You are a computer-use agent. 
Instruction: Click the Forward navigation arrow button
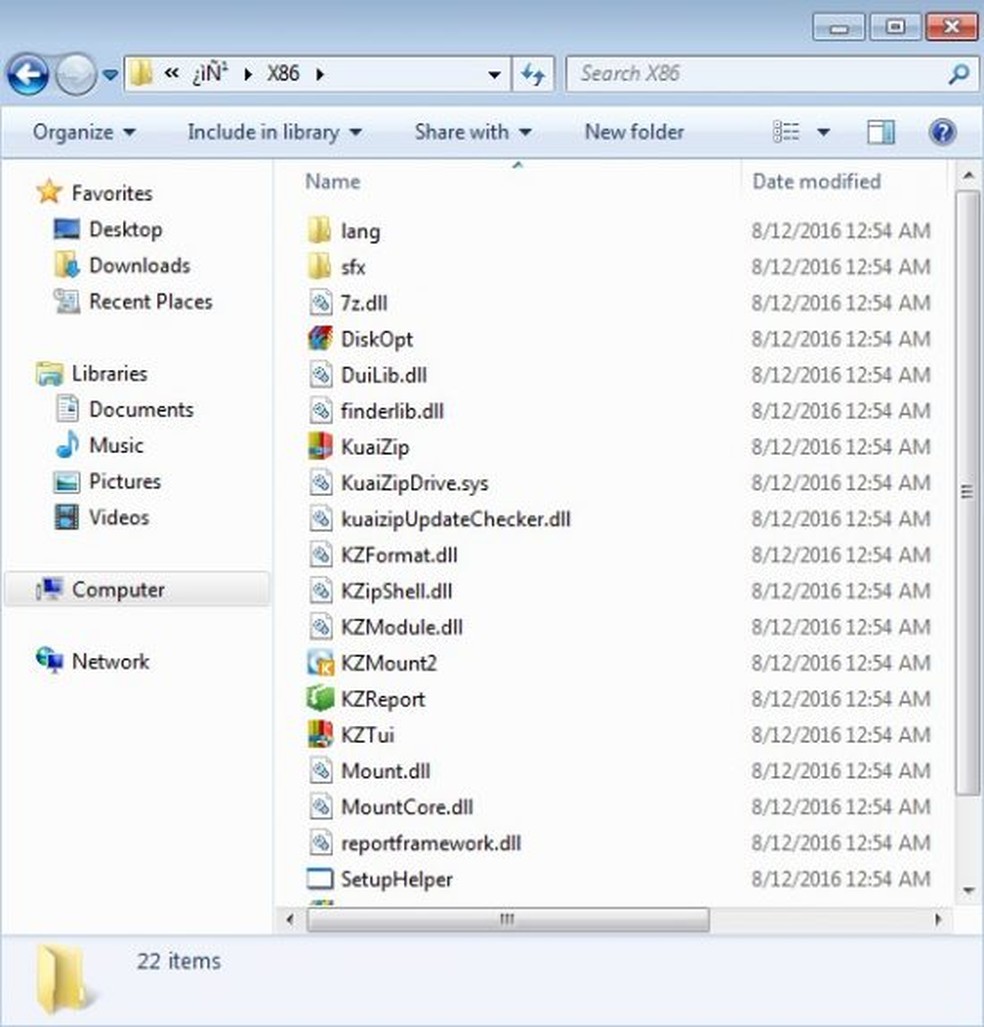click(76, 75)
